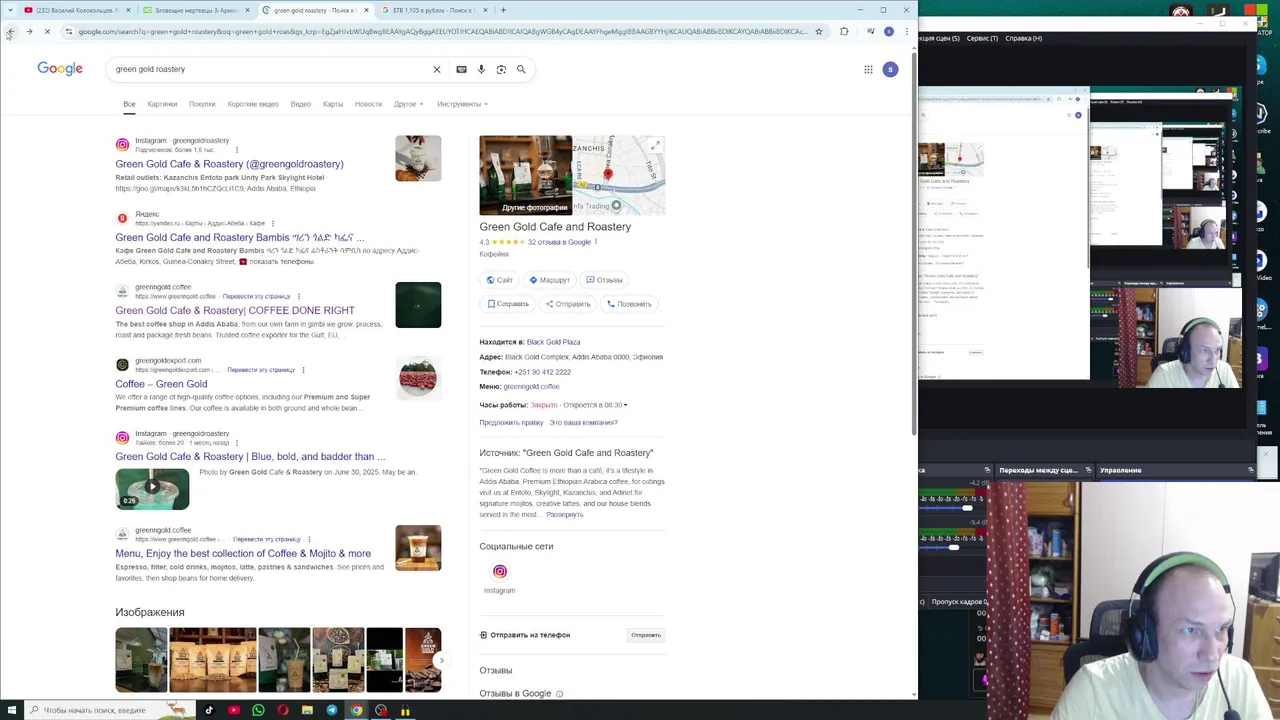
Task: Click the 'Сайт' button in the knowledge panel
Action: (x=499, y=280)
